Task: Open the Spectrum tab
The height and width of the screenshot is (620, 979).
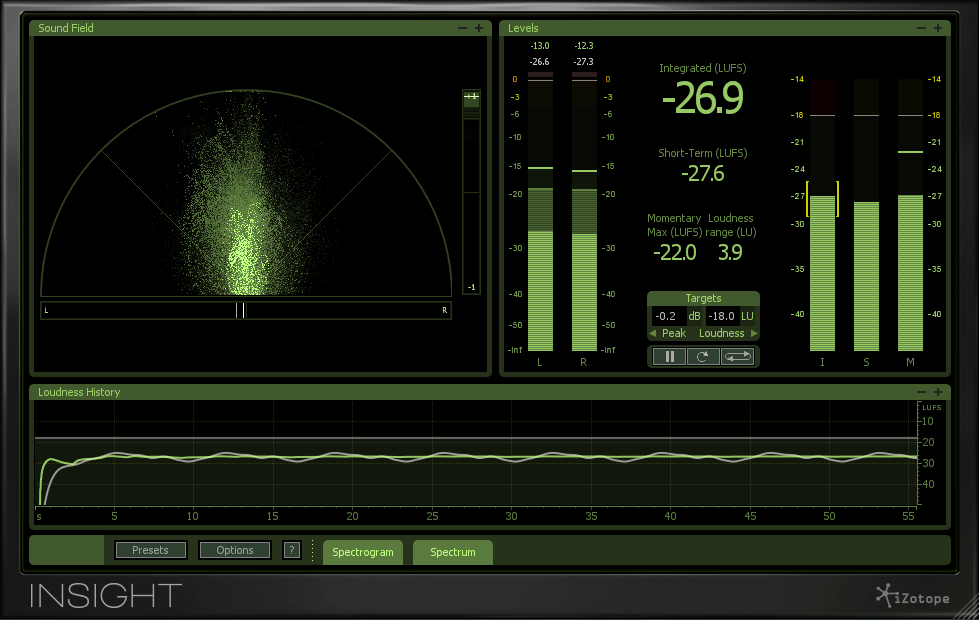Action: tap(452, 551)
